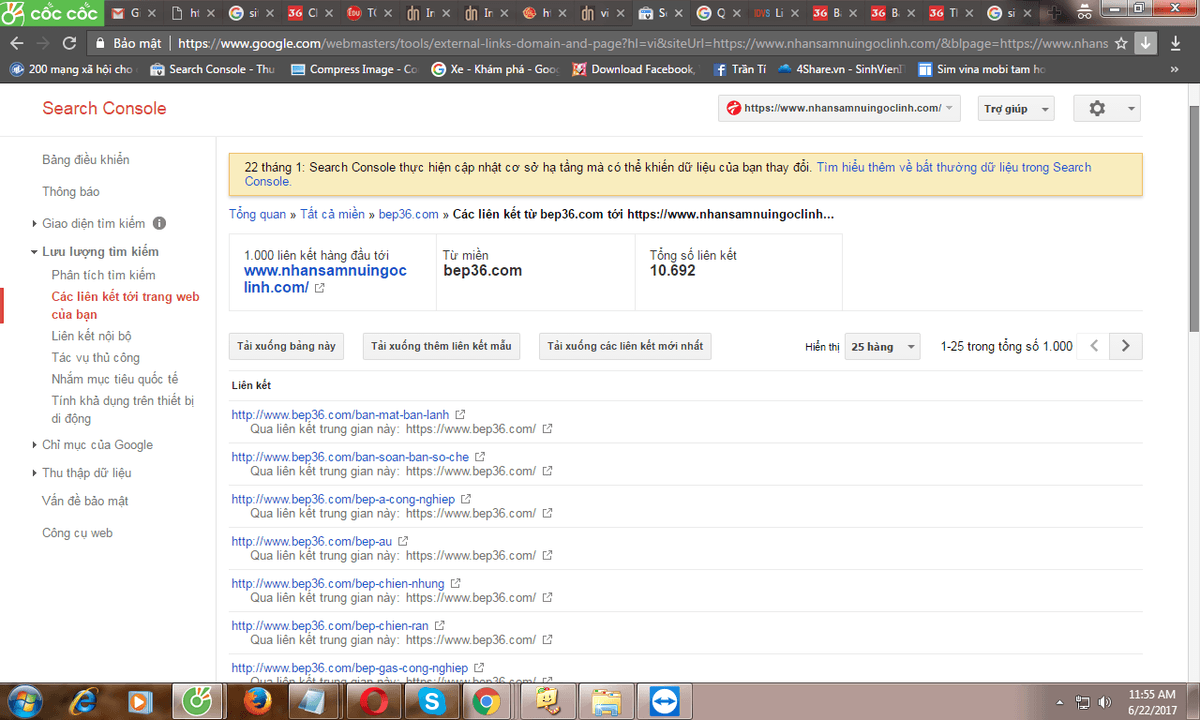The width and height of the screenshot is (1200, 720).
Task: Switch to the Gmail browser tab
Action: pos(133,14)
